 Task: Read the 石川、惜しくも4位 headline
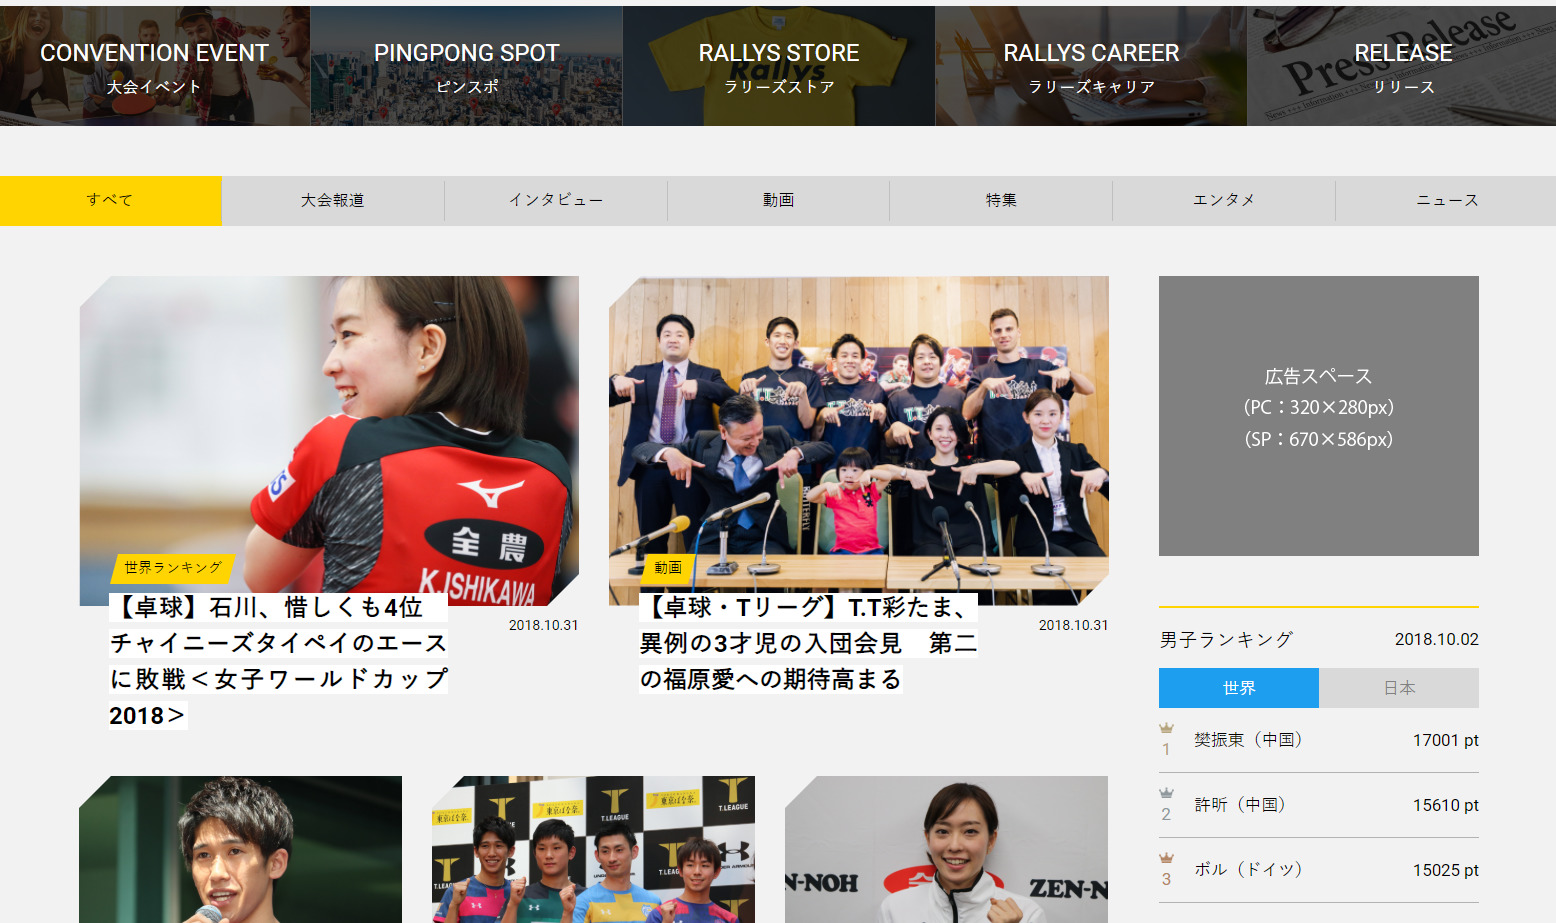tap(279, 661)
